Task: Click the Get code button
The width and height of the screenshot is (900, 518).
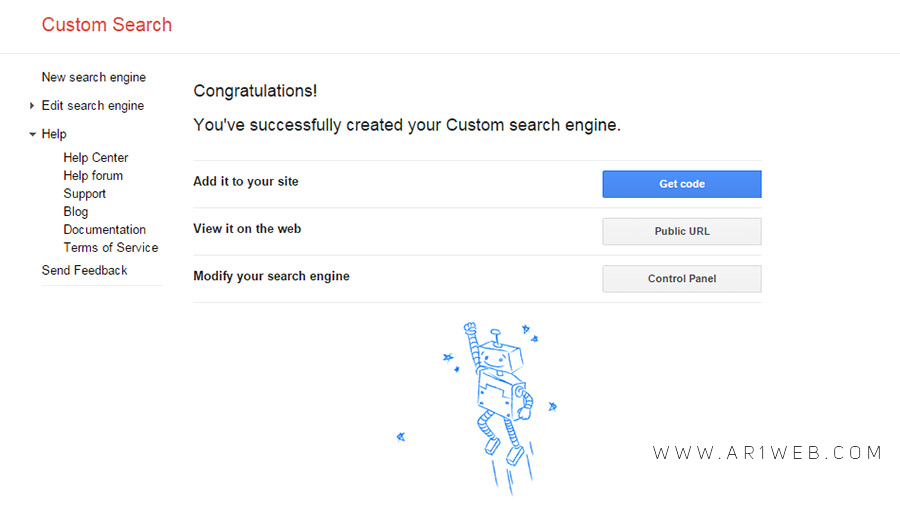Action: 682,184
